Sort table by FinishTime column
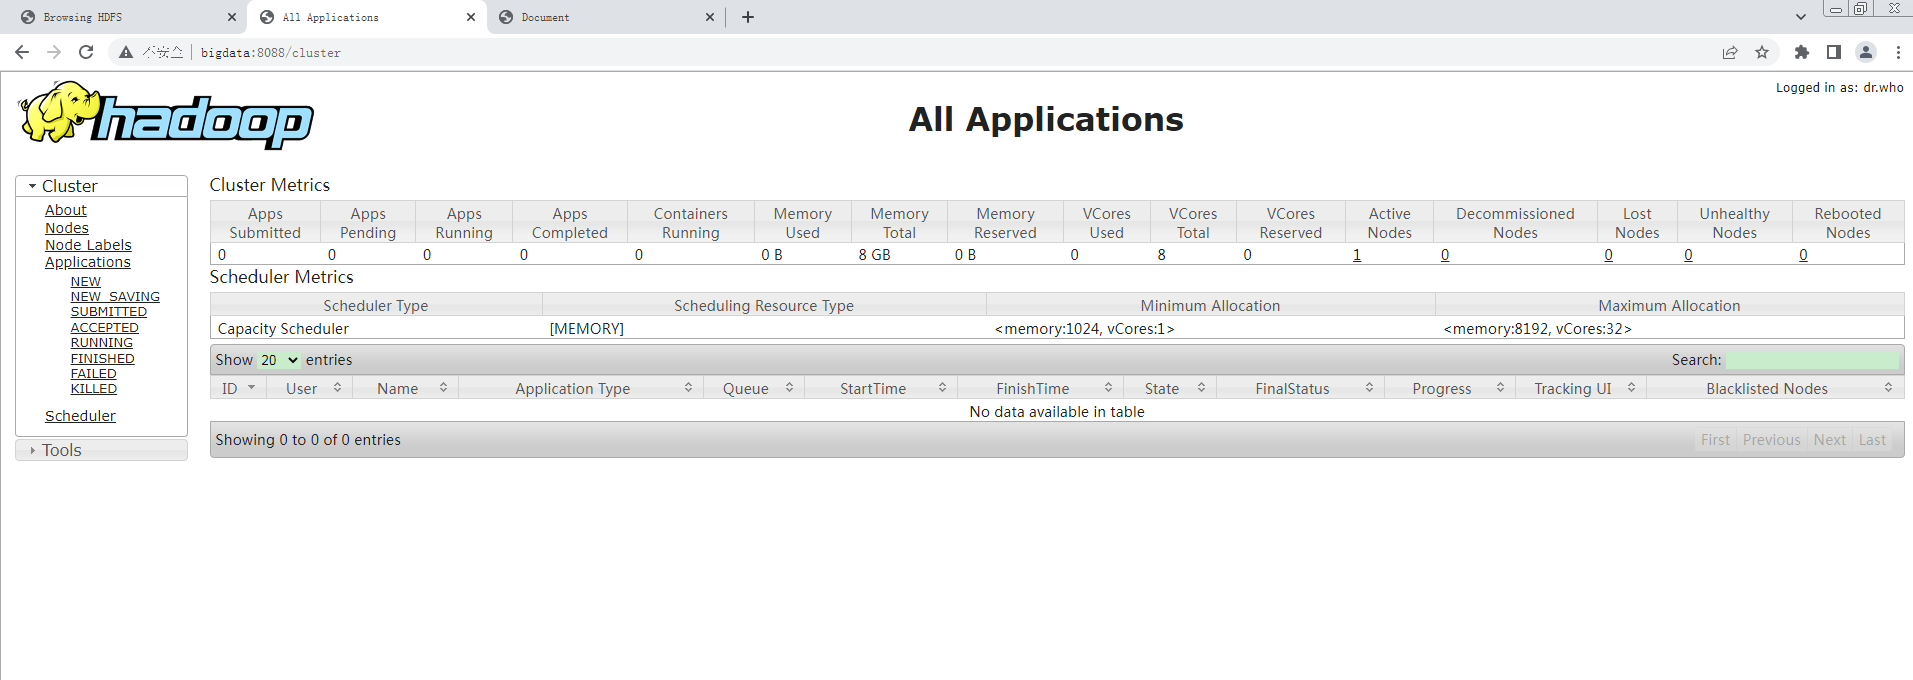Screen dimensions: 1913x680 1040,388
